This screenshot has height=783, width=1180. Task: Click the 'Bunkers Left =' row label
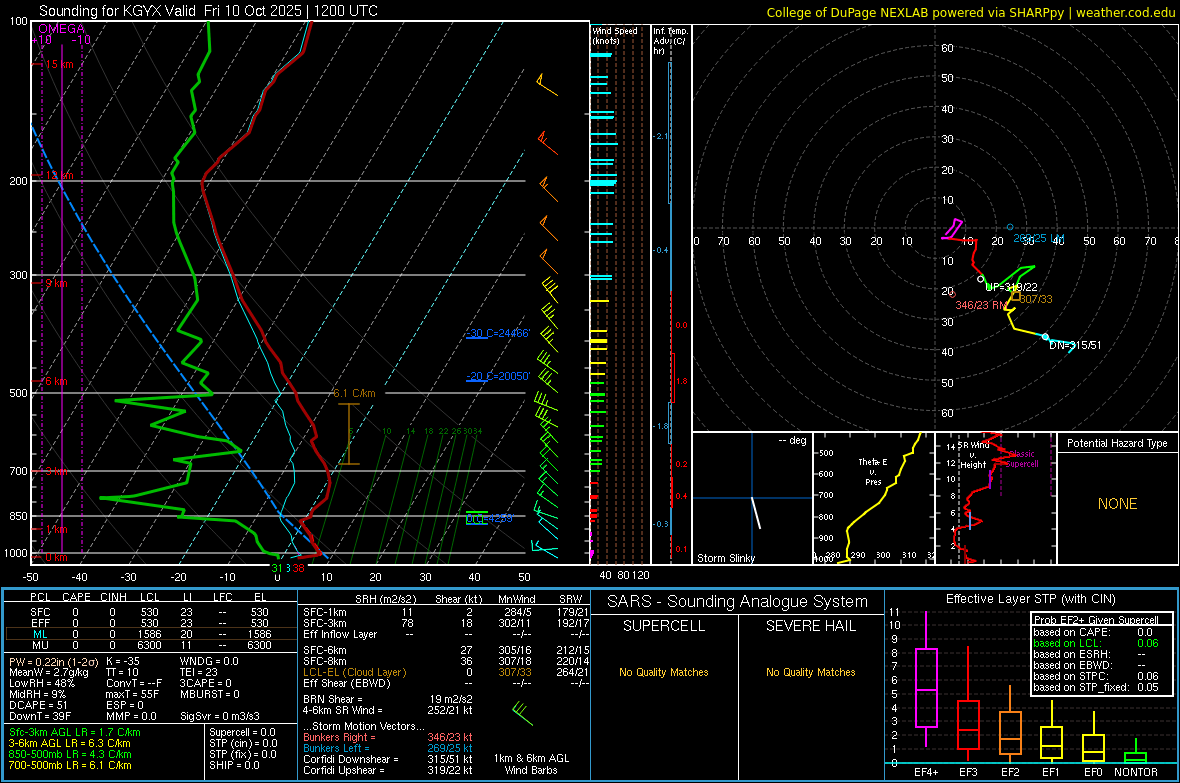336,748
